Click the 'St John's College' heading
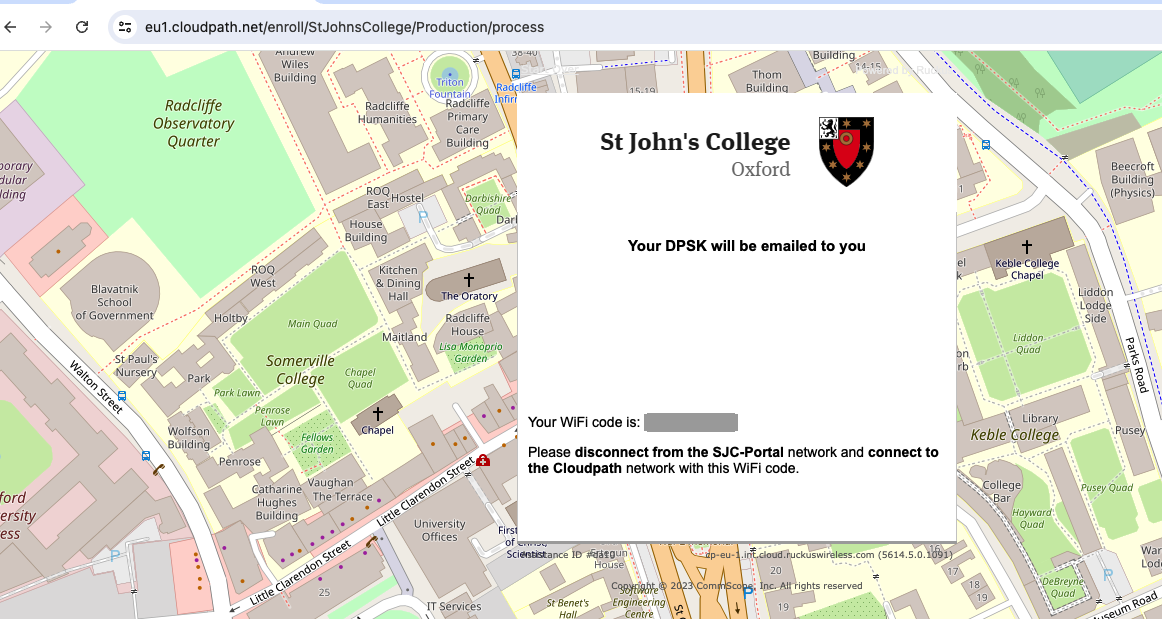 point(695,142)
